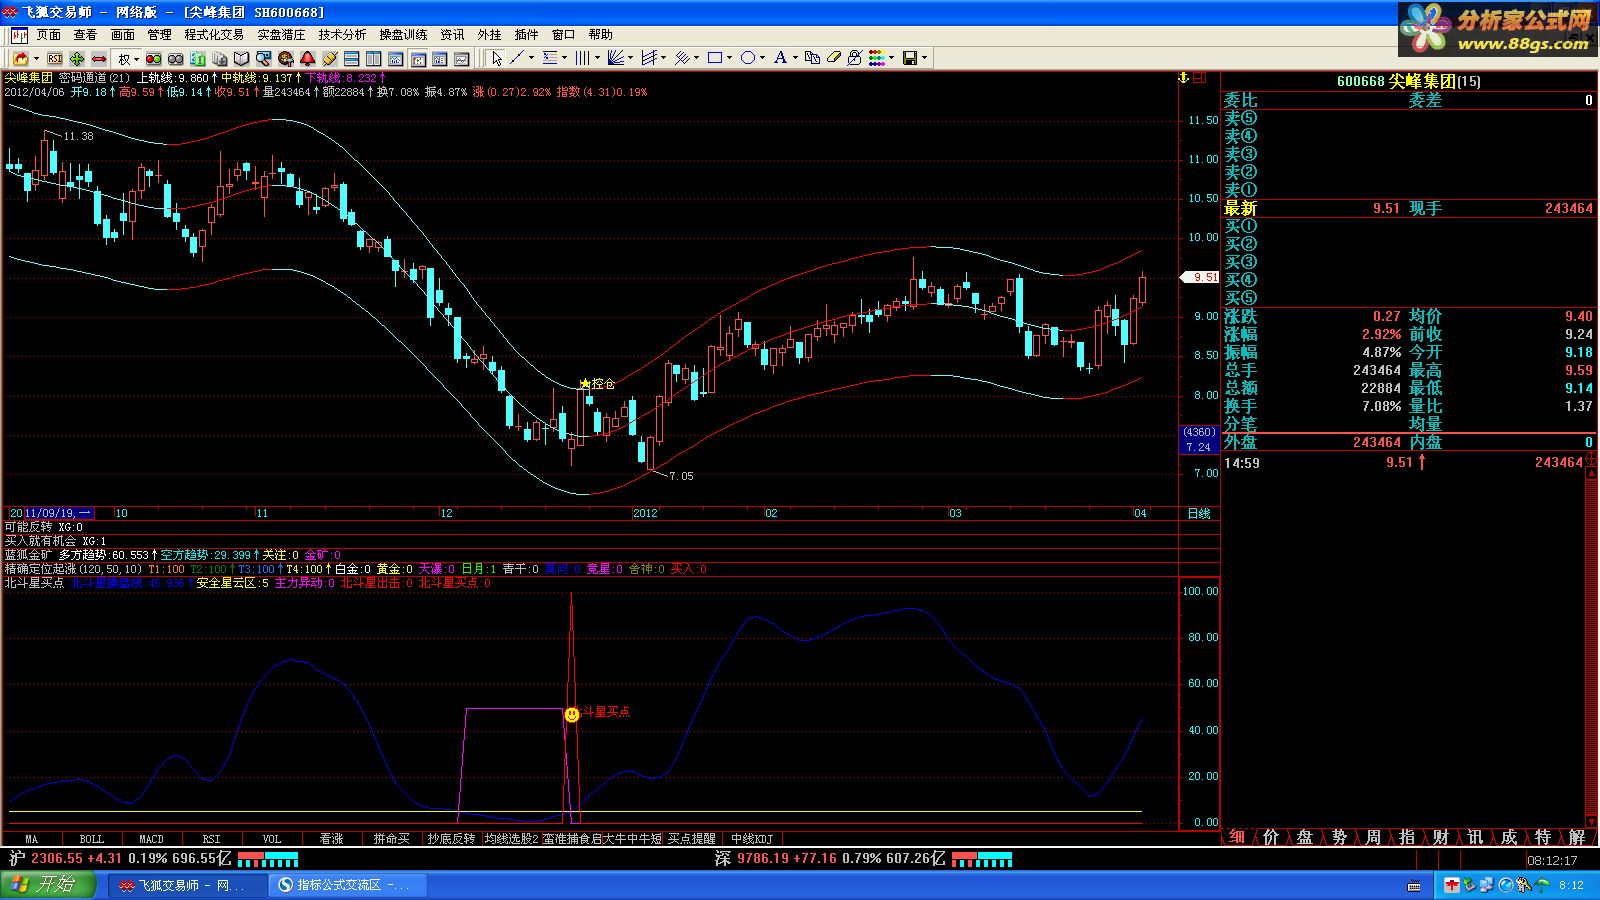Open the 页面 menu
The width and height of the screenshot is (1600, 900).
coord(49,34)
